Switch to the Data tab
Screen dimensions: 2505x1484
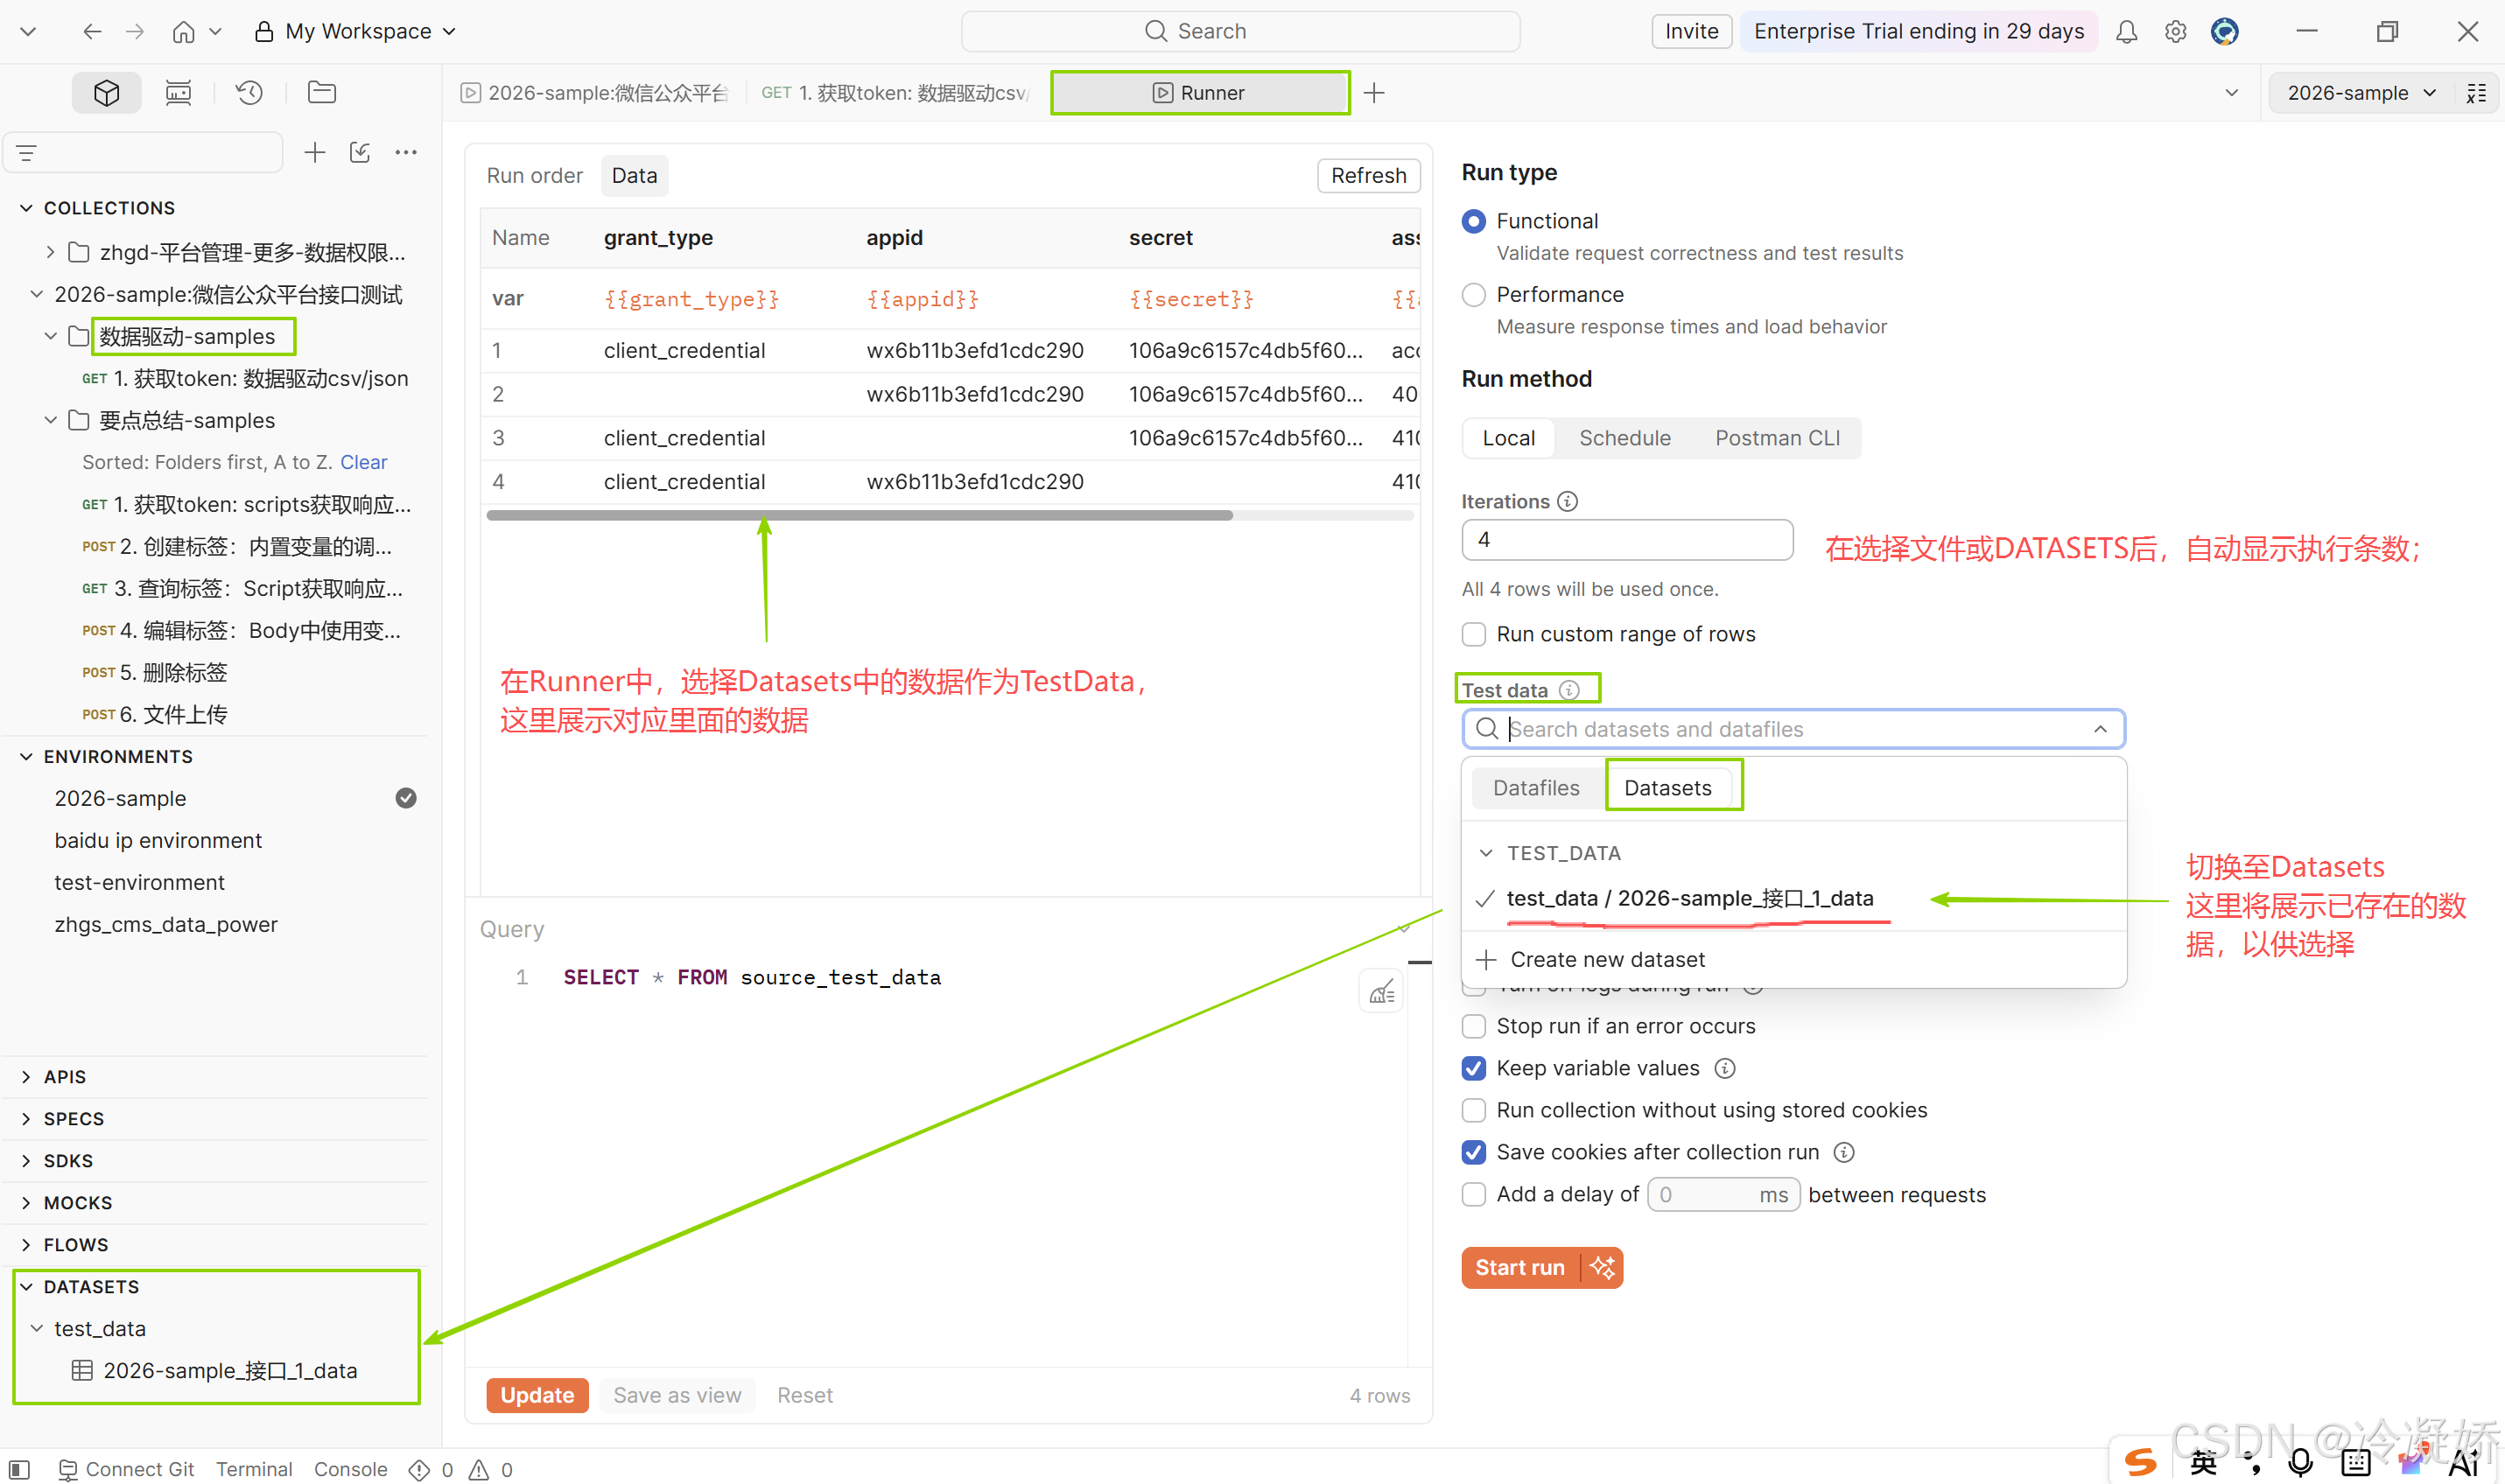click(x=635, y=176)
